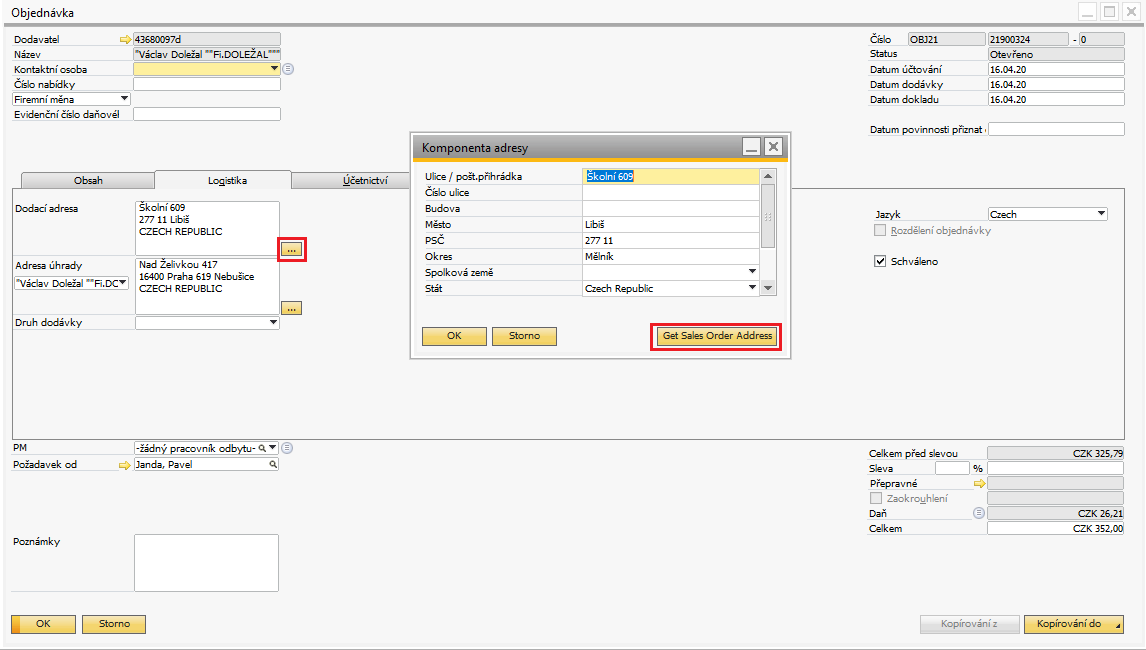The height and width of the screenshot is (650, 1146).
Task: Click the Ulice / pošt.přihrádka field
Action: point(671,176)
